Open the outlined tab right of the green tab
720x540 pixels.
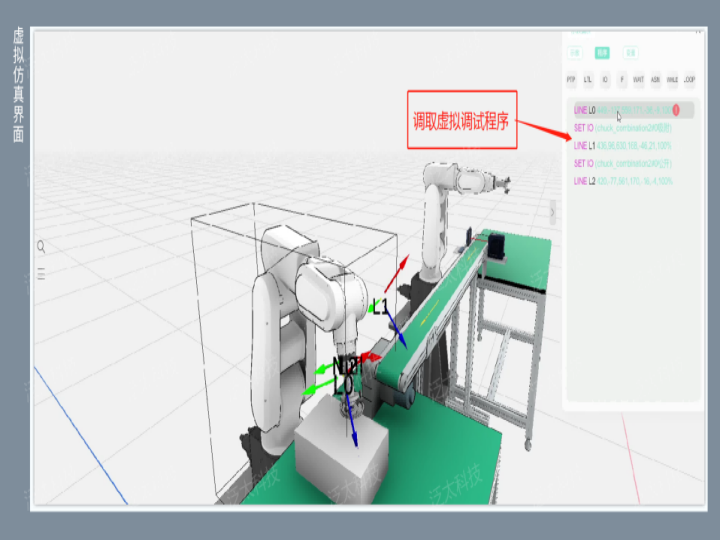pos(630,52)
